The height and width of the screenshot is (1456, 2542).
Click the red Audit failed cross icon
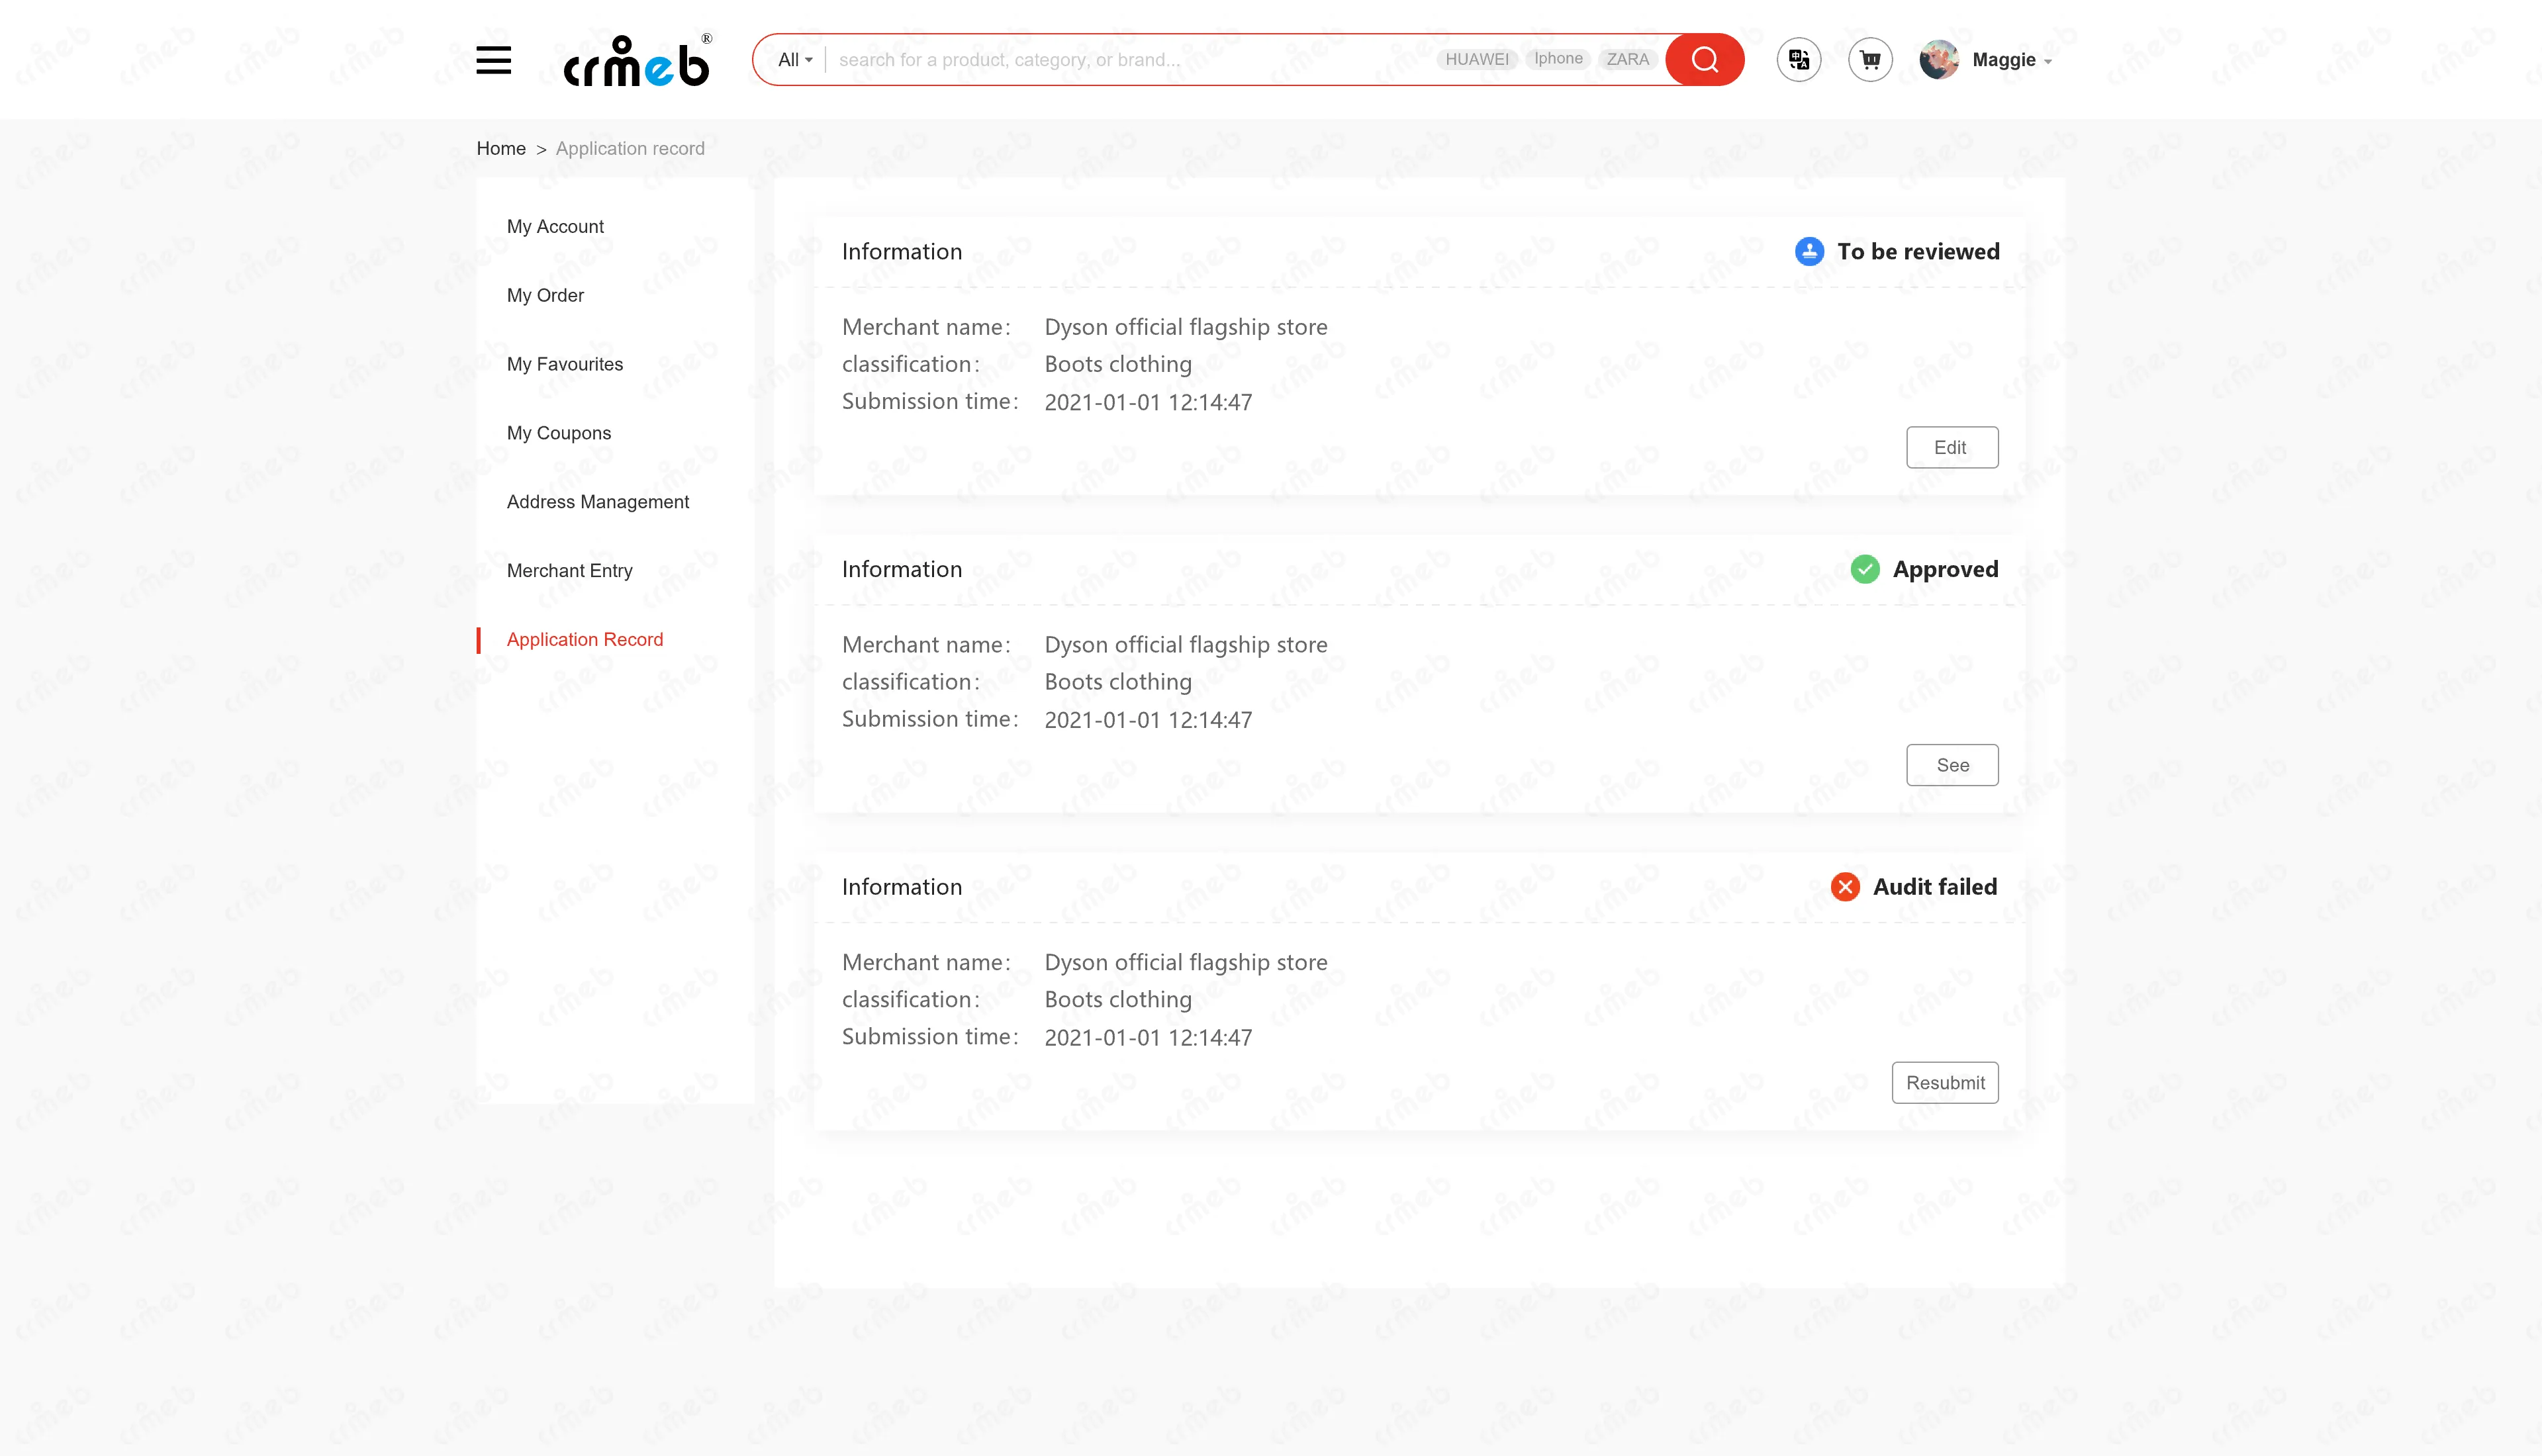(1845, 887)
